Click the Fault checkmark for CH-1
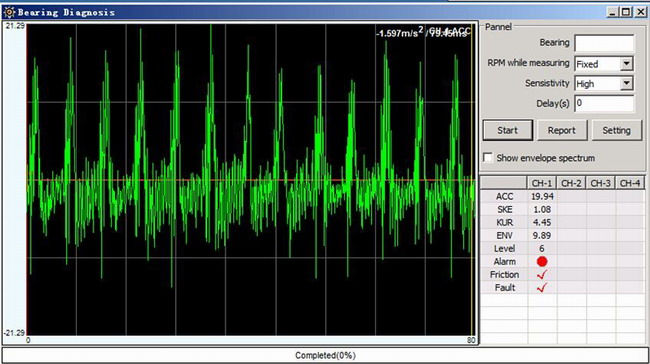 click(542, 287)
